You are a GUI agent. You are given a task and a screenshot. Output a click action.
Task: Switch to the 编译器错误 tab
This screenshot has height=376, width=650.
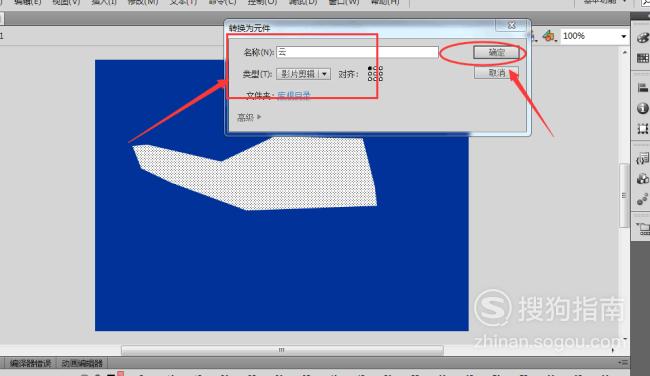[x=30, y=364]
